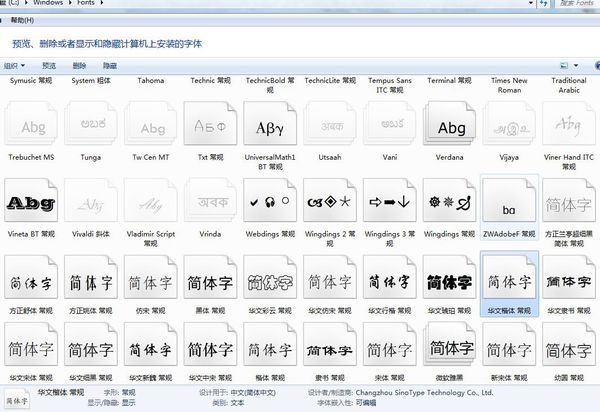Select the 方正舒体 font icon
This screenshot has height=412, width=600.
tap(31, 277)
